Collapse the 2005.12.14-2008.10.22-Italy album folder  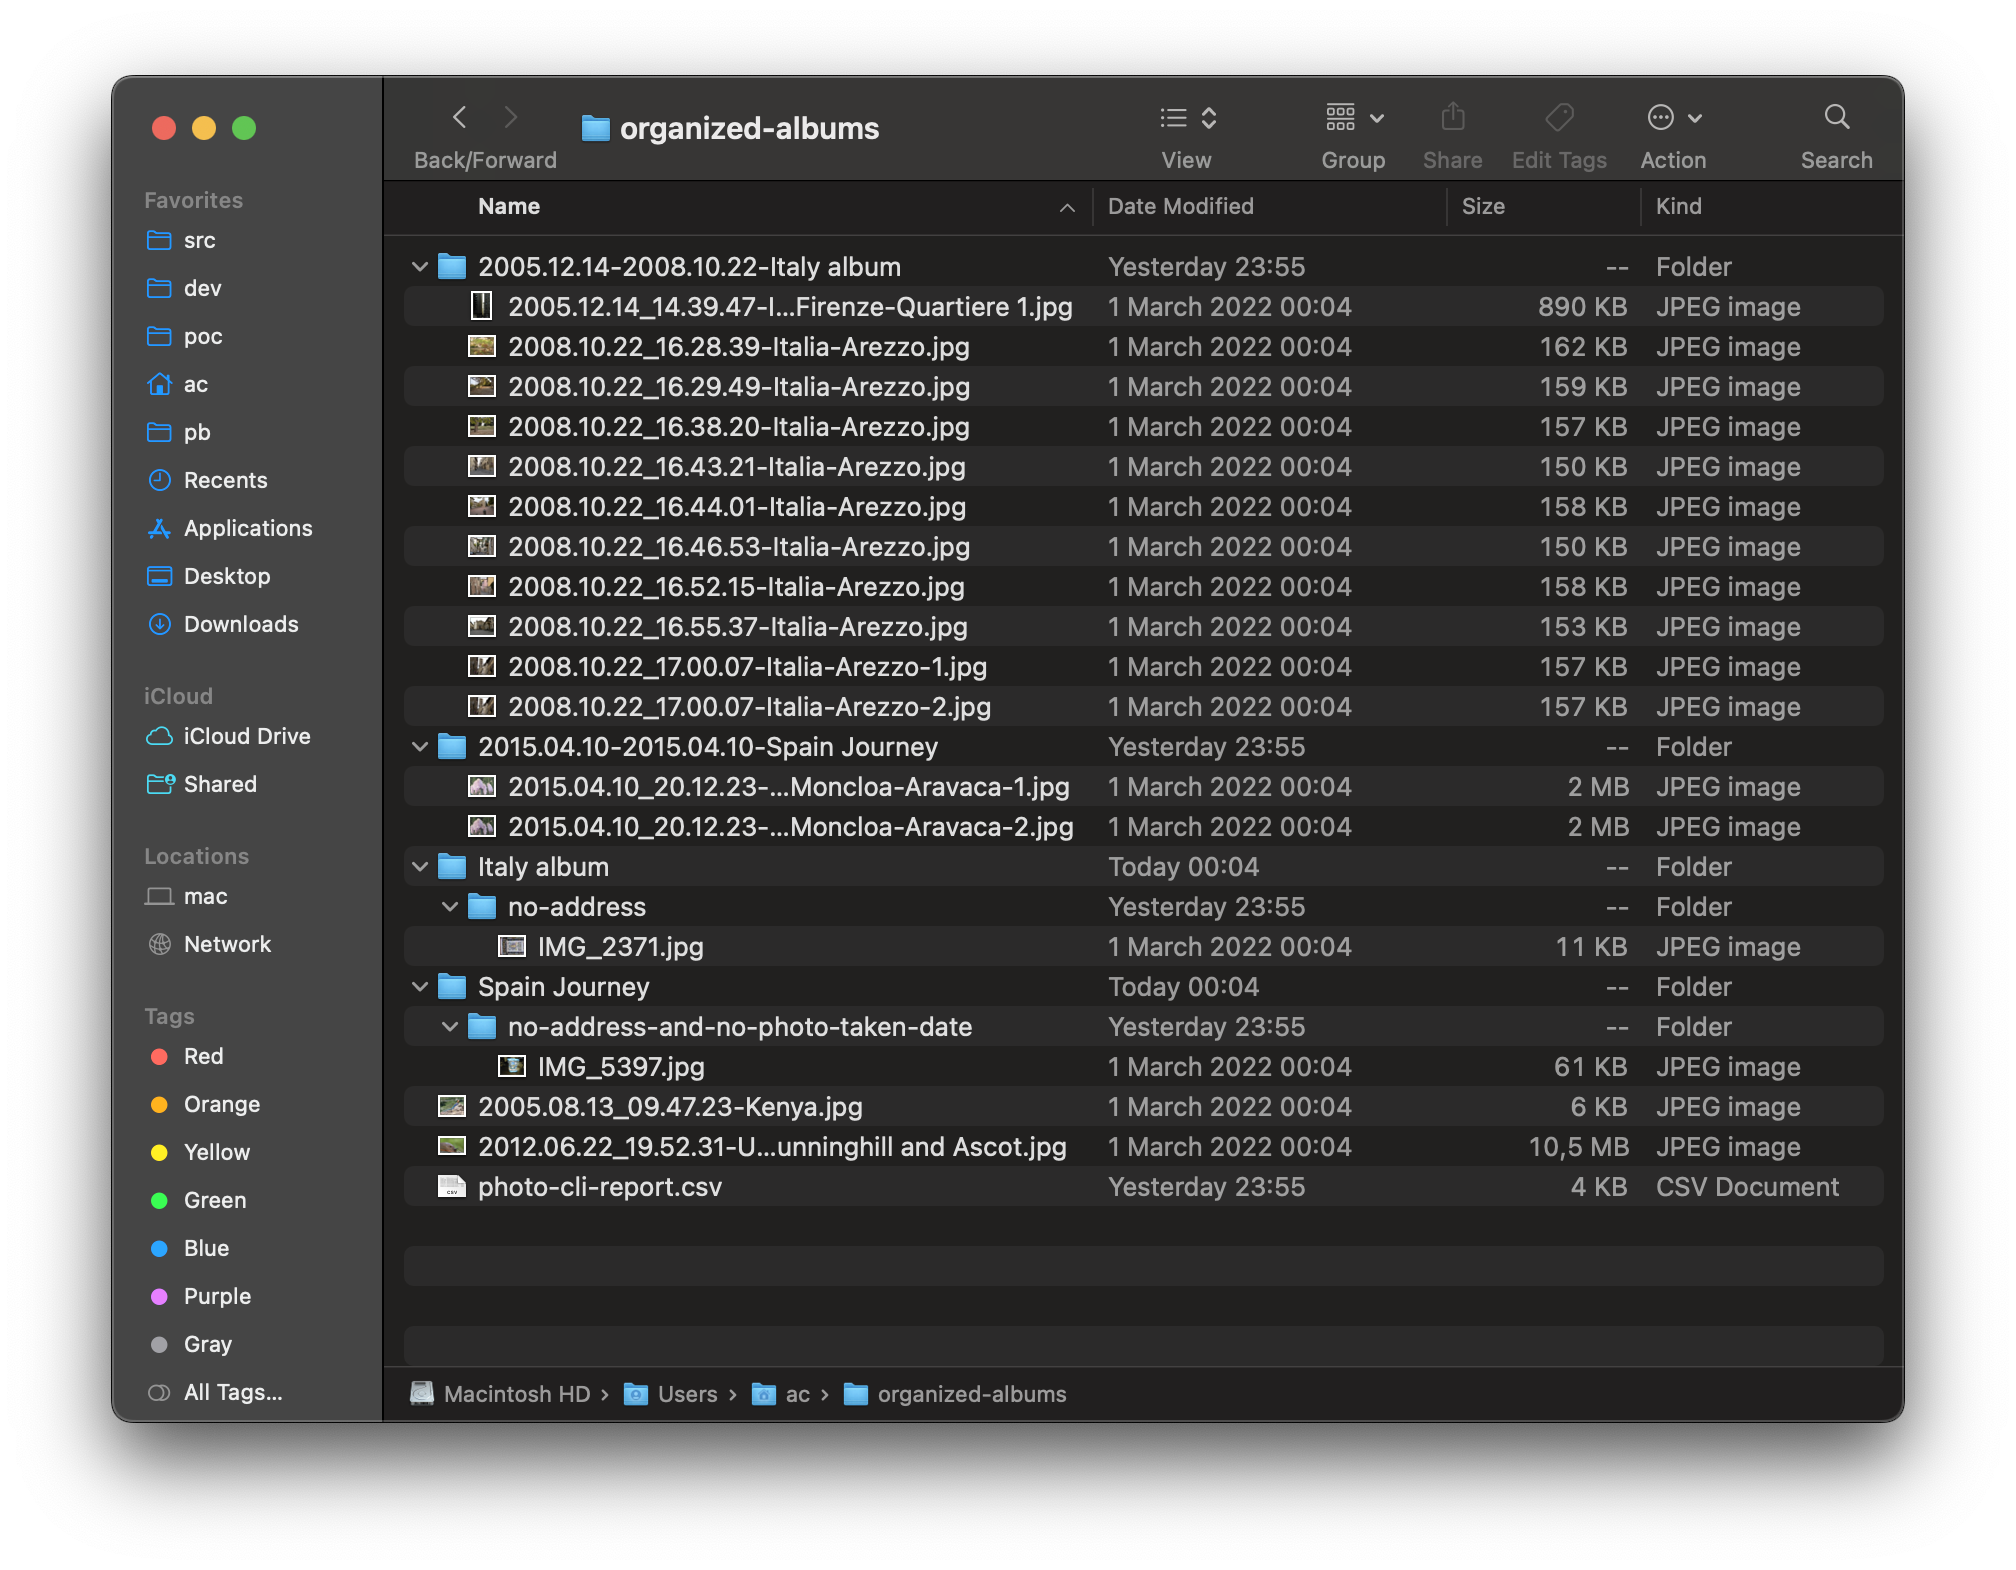pyautogui.click(x=417, y=265)
